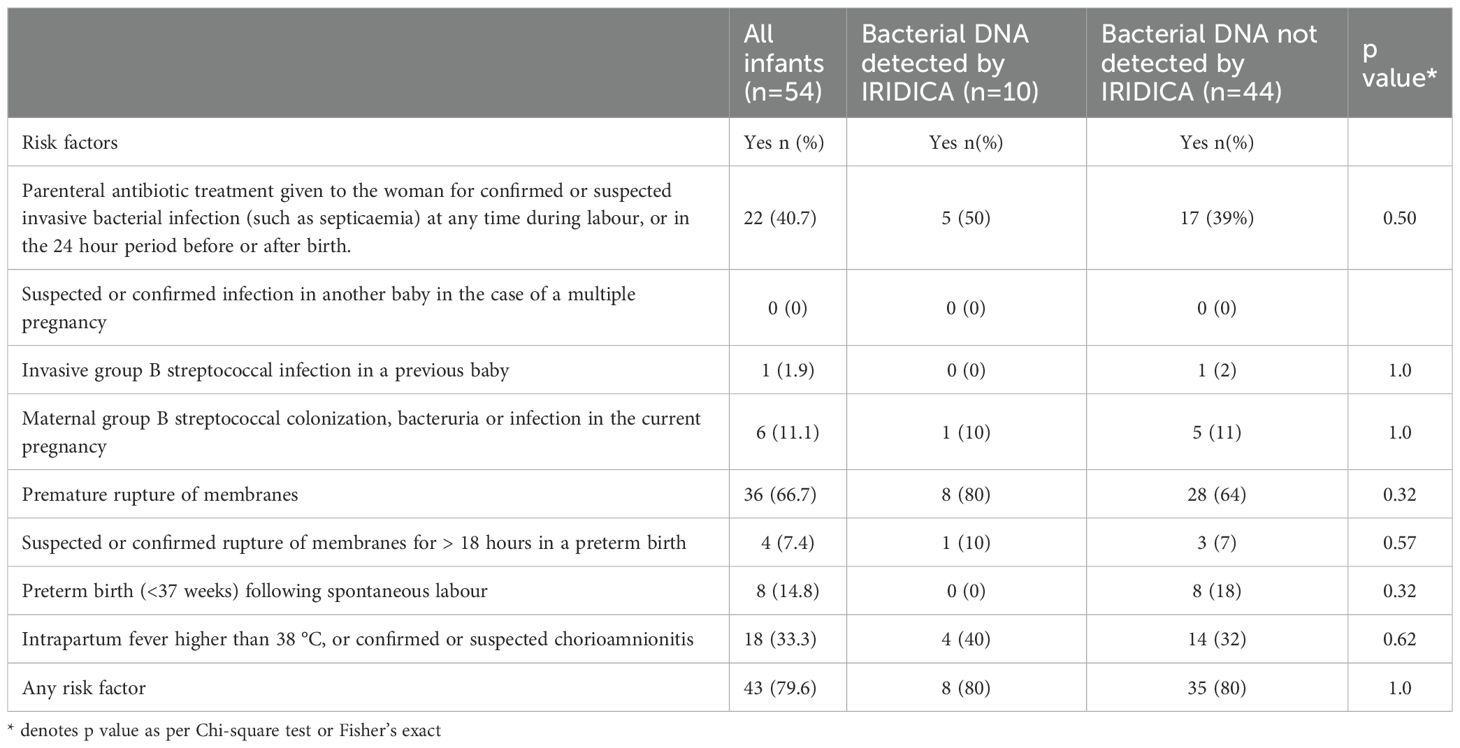Click the "Bacterial DNA not detected" column header

1208,63
